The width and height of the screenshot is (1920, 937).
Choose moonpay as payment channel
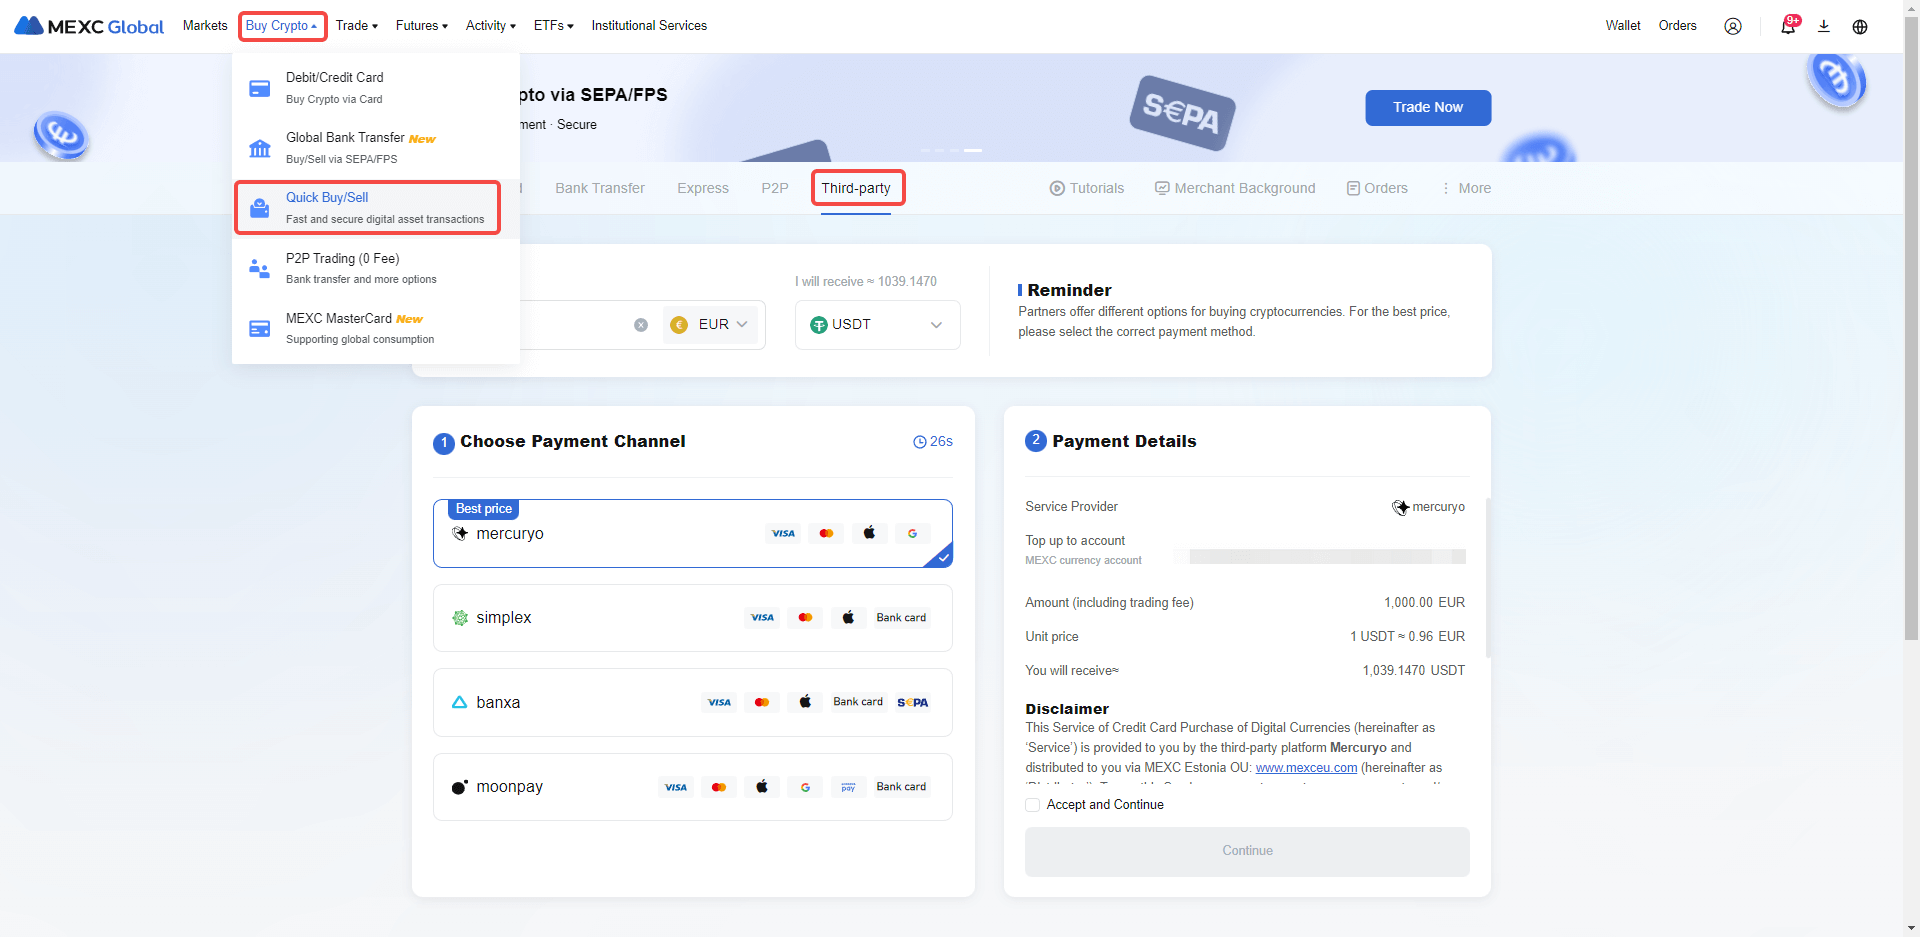click(x=692, y=787)
